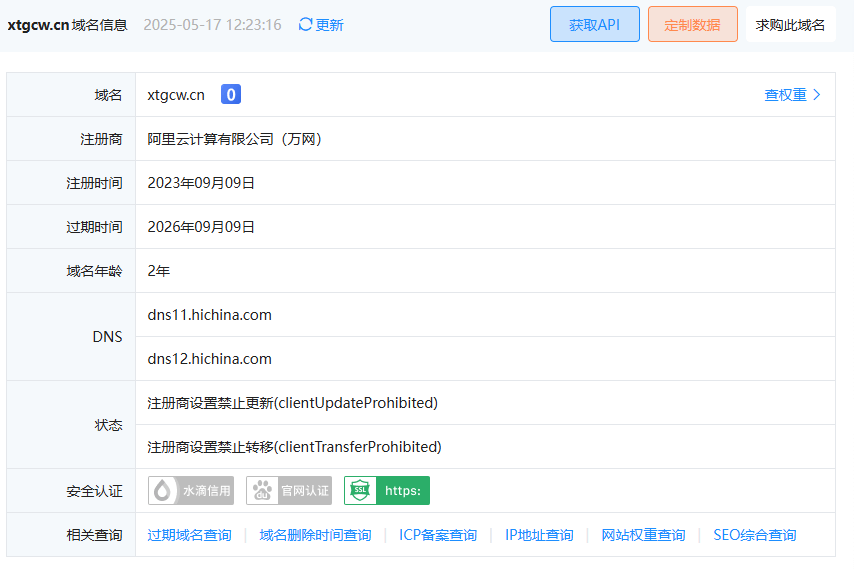Select registrar text 阿里云计算有限公司（万网）
The height and width of the screenshot is (570, 854).
click(235, 139)
